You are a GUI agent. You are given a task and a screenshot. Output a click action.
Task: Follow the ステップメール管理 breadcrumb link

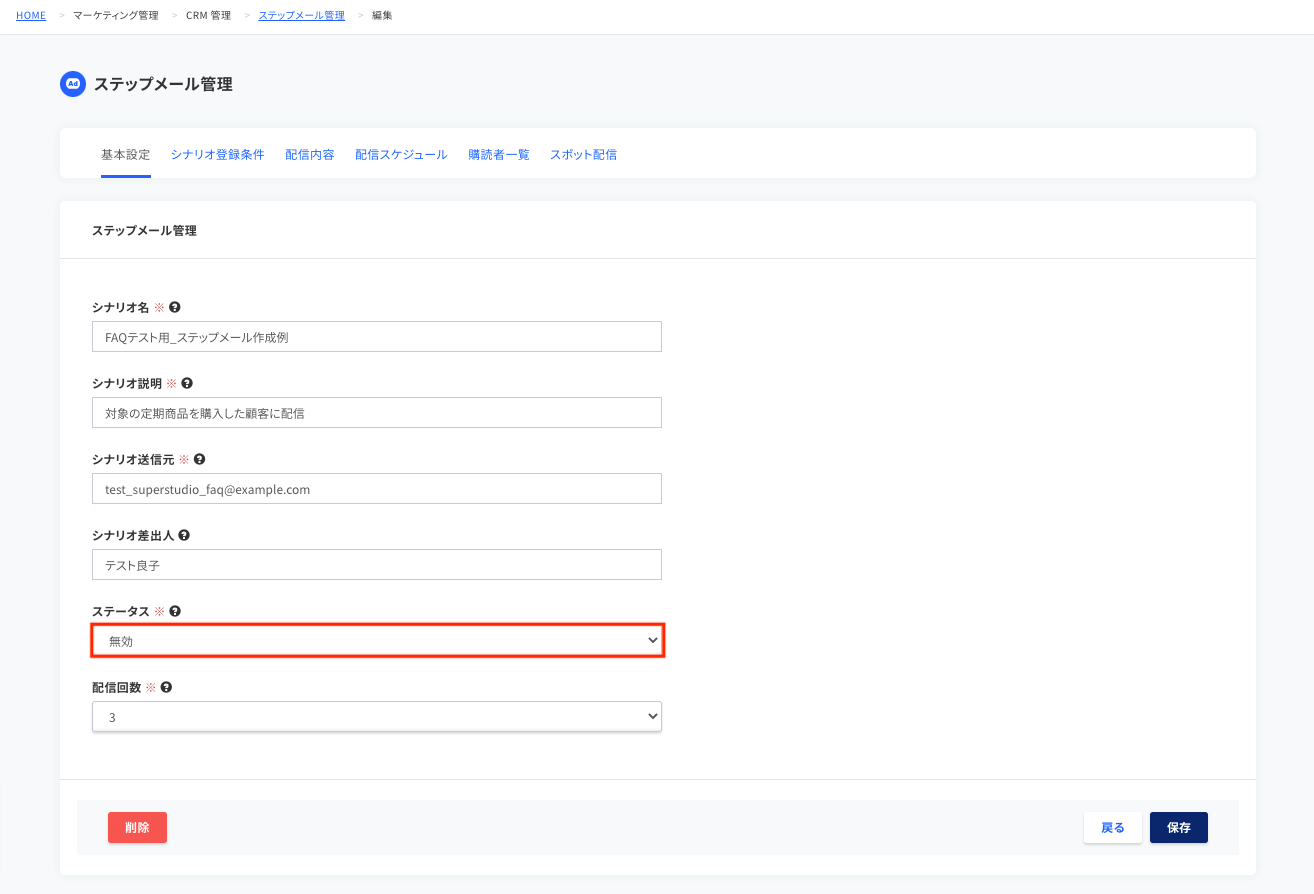coord(301,16)
